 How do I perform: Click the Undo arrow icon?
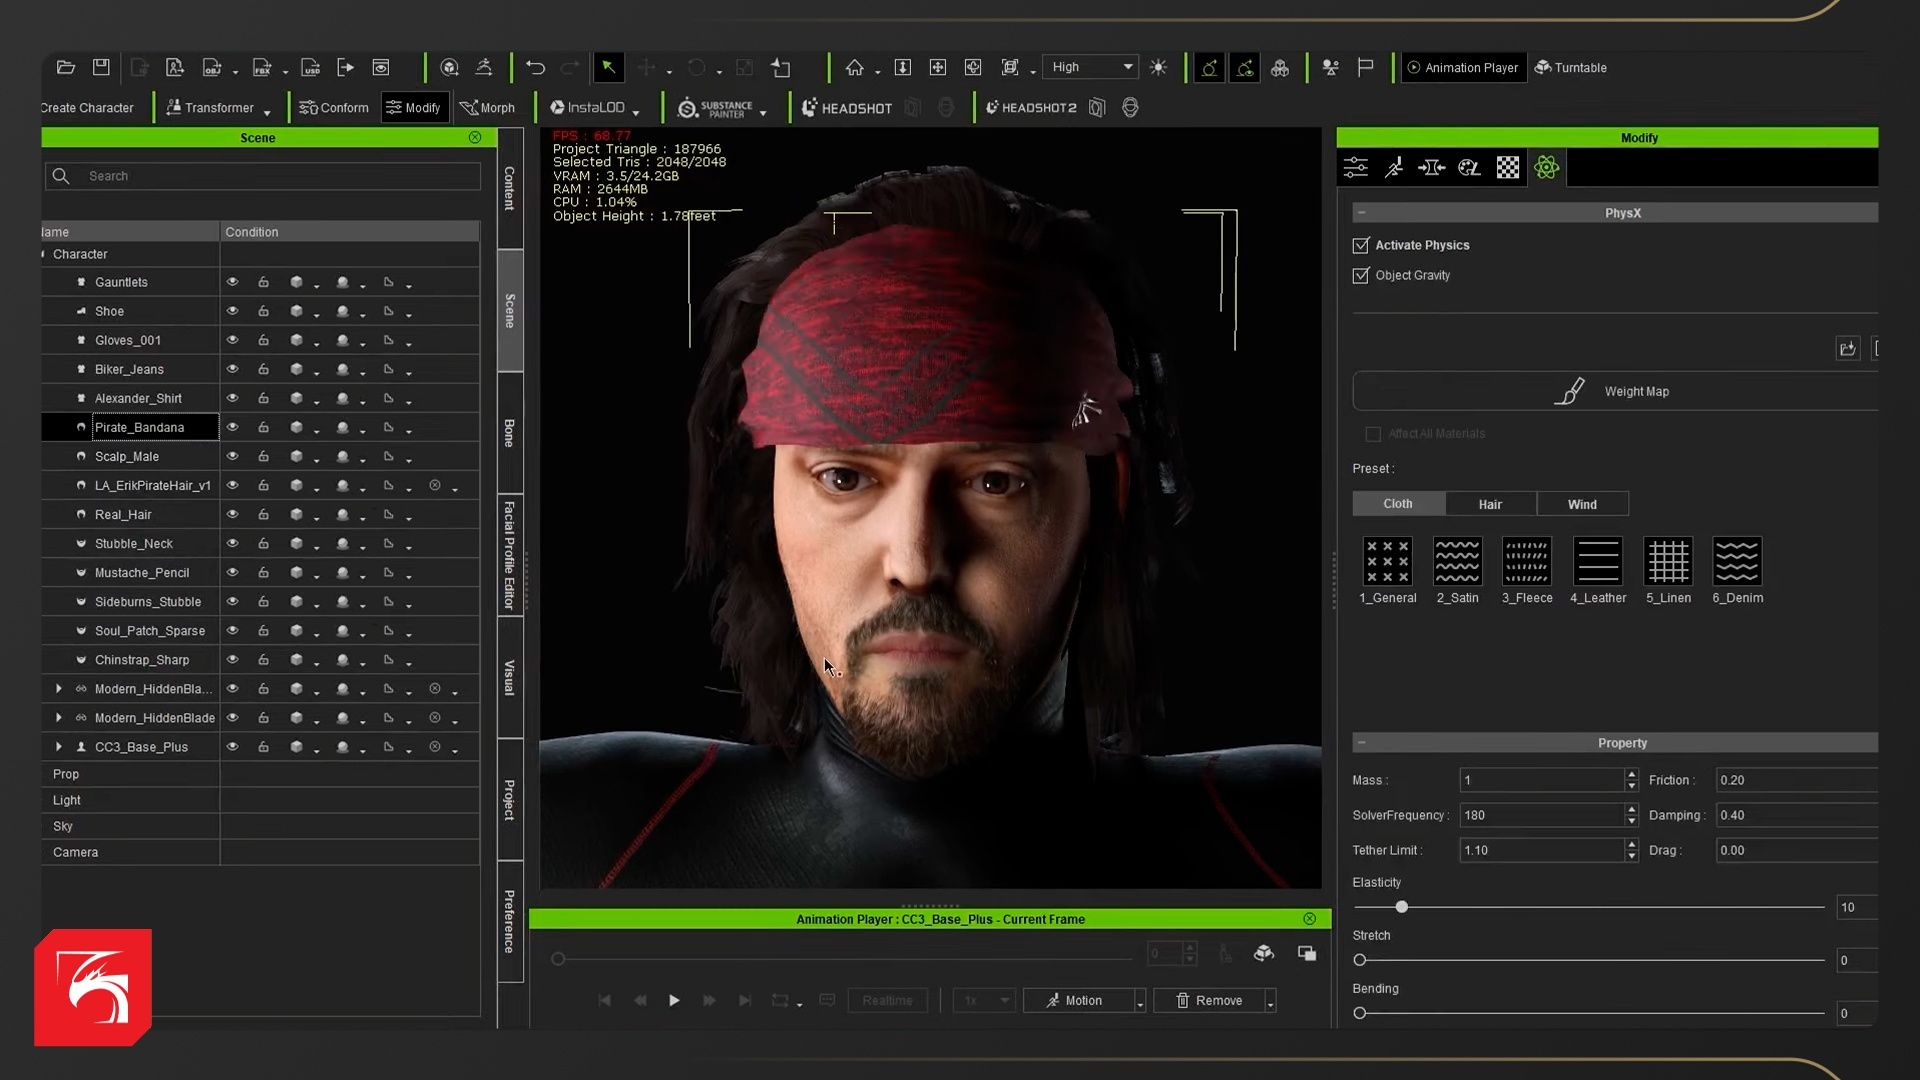click(x=535, y=68)
